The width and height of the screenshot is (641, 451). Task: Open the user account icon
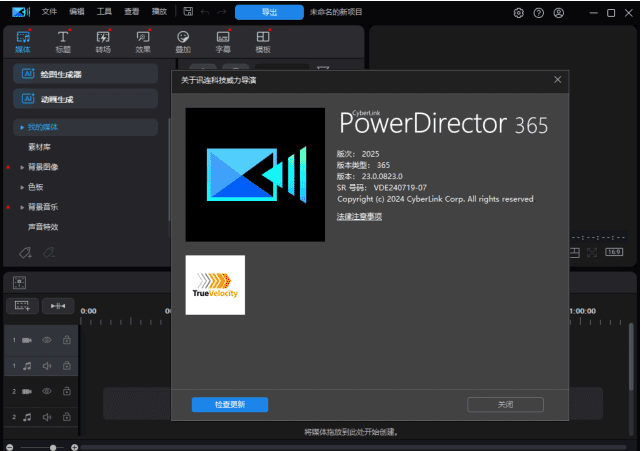pyautogui.click(x=559, y=13)
